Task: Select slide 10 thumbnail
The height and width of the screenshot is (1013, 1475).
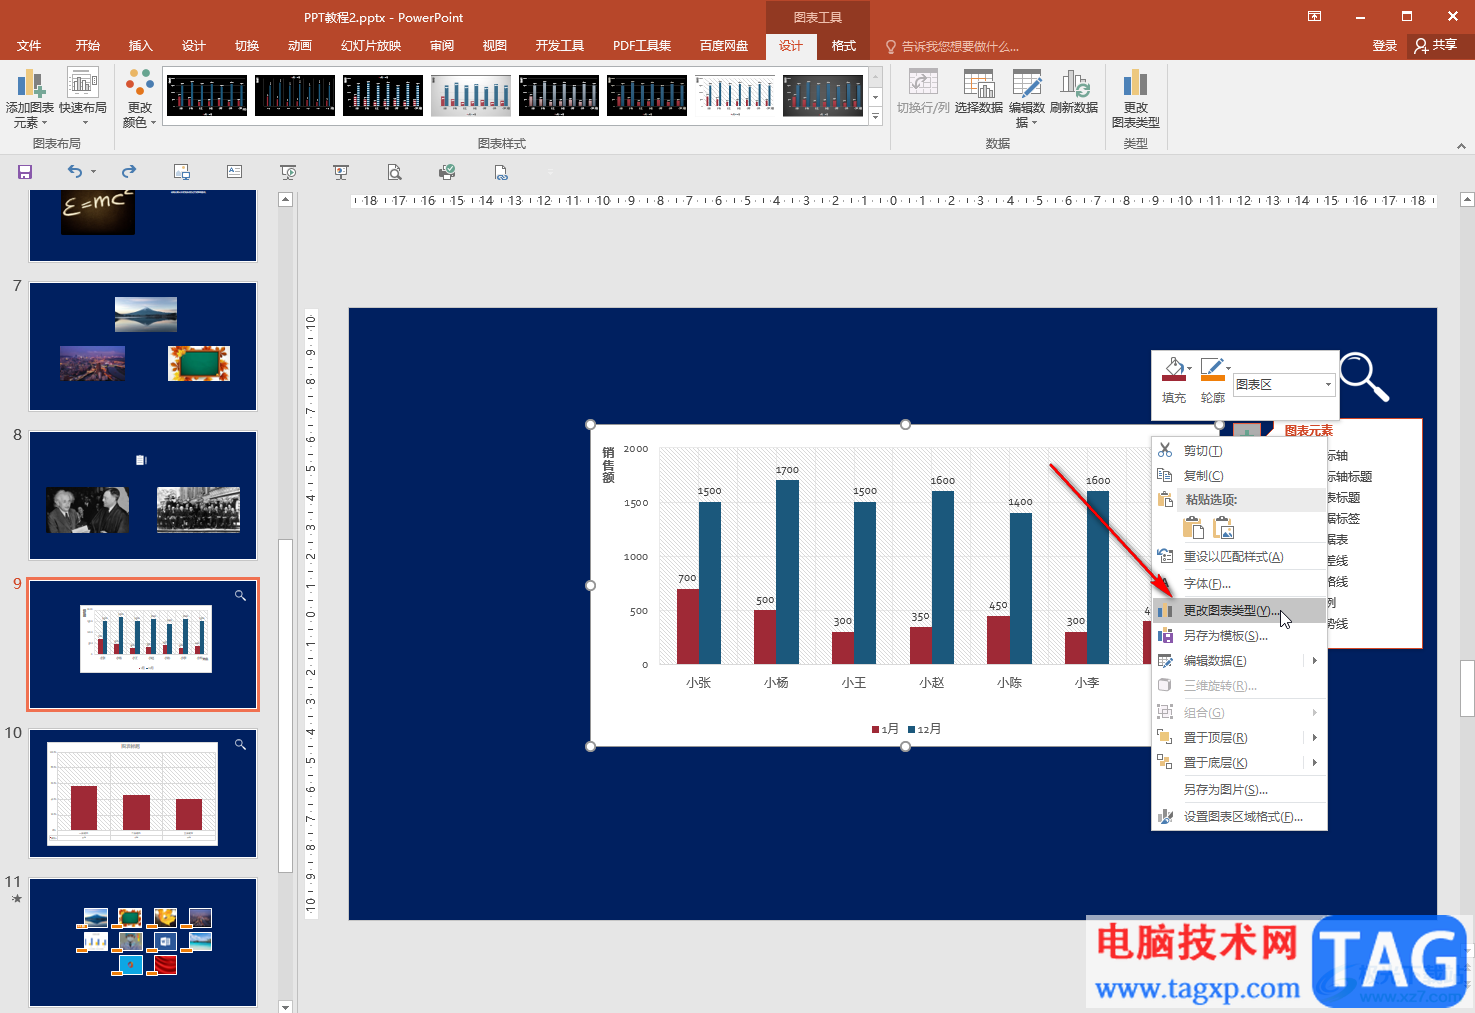Action: click(x=143, y=793)
